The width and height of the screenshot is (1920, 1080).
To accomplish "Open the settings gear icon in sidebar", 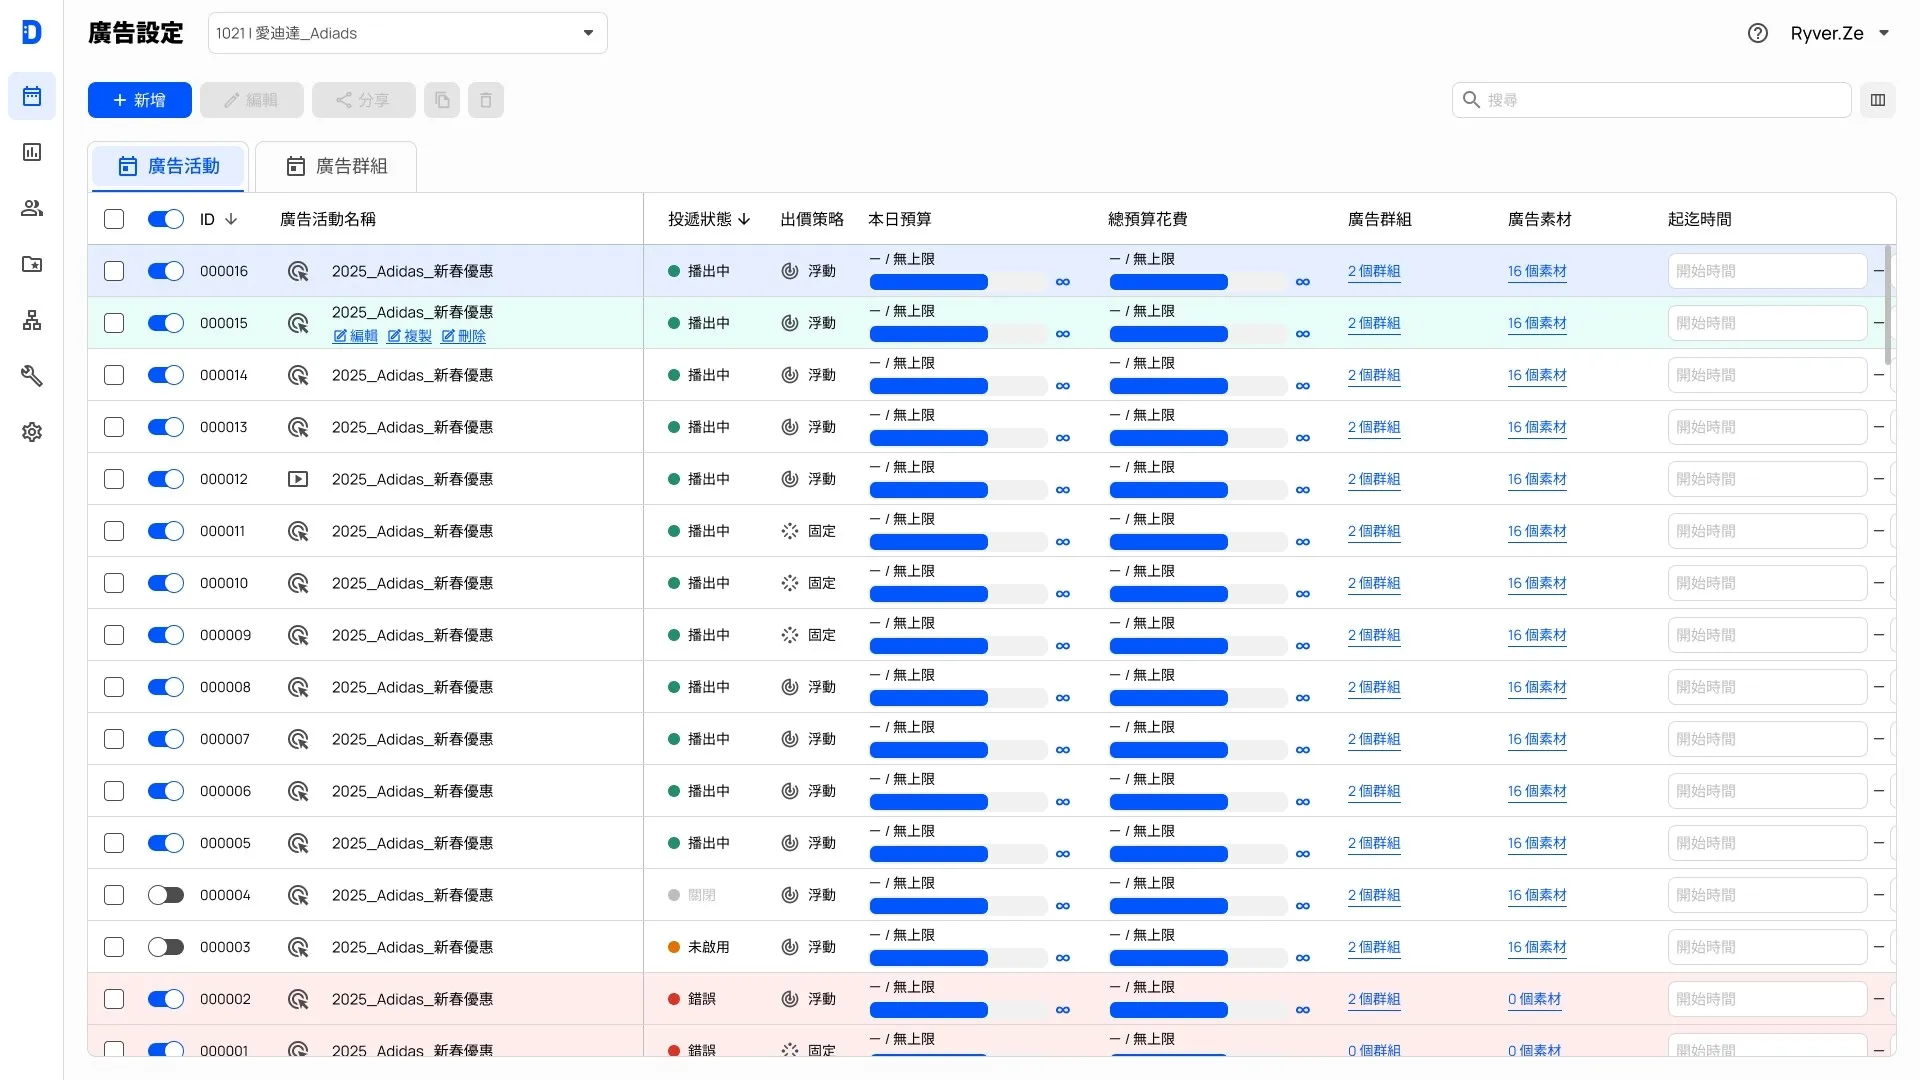I will (x=32, y=432).
